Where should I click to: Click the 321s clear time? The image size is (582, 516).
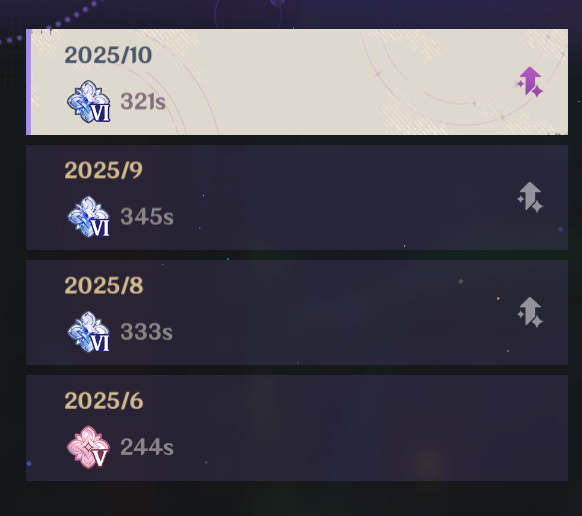coord(143,101)
